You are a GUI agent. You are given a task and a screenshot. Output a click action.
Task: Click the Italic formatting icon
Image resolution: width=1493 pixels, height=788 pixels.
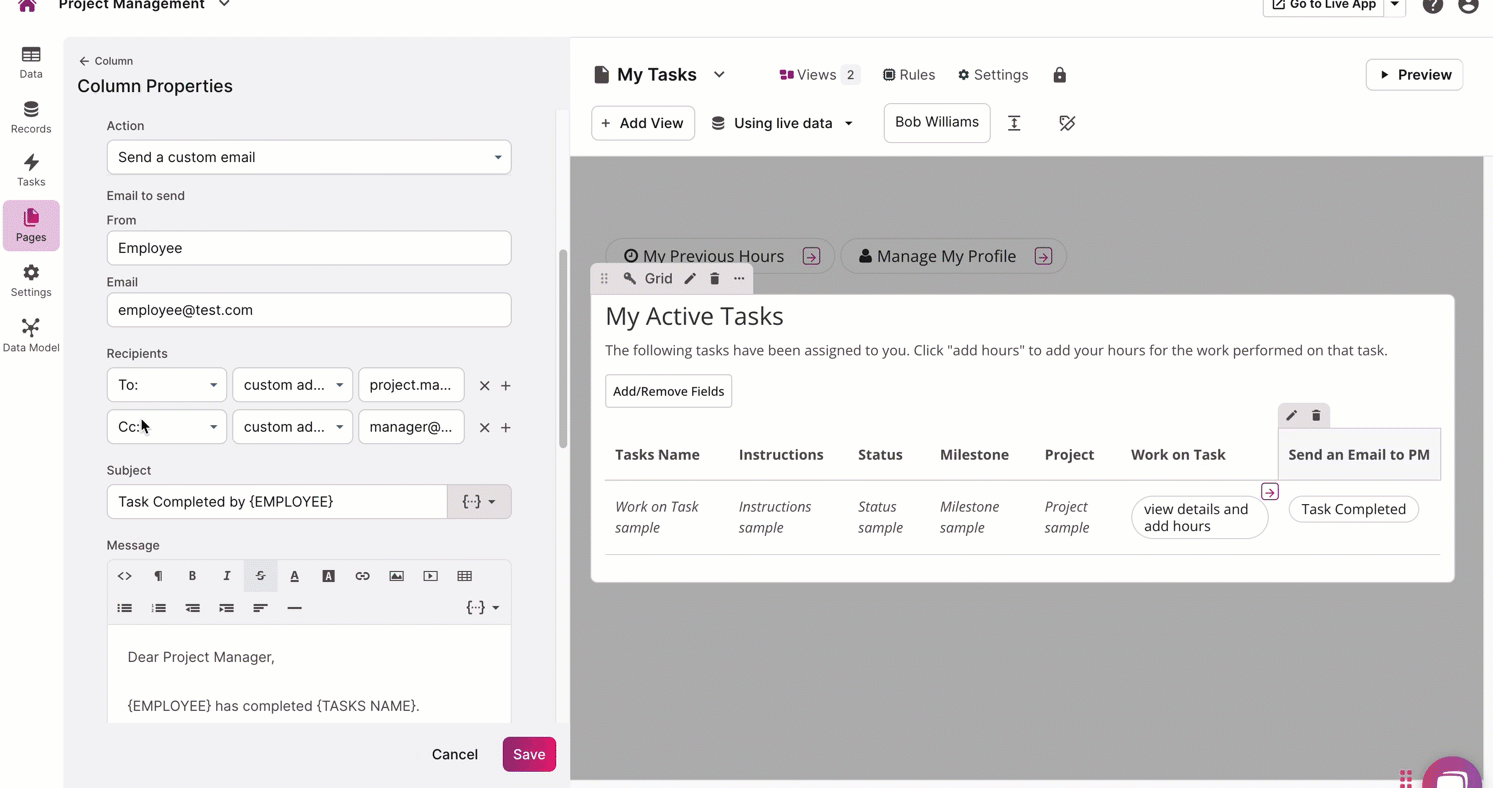(226, 576)
